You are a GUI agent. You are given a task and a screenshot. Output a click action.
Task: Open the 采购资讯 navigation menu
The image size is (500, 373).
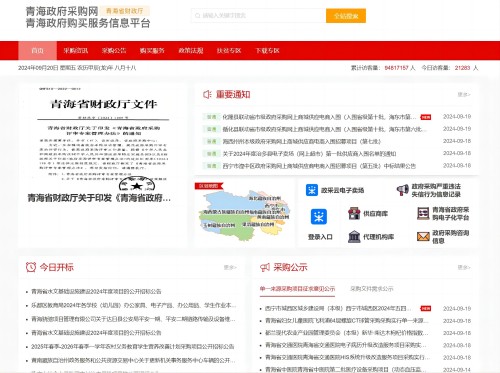pos(76,51)
